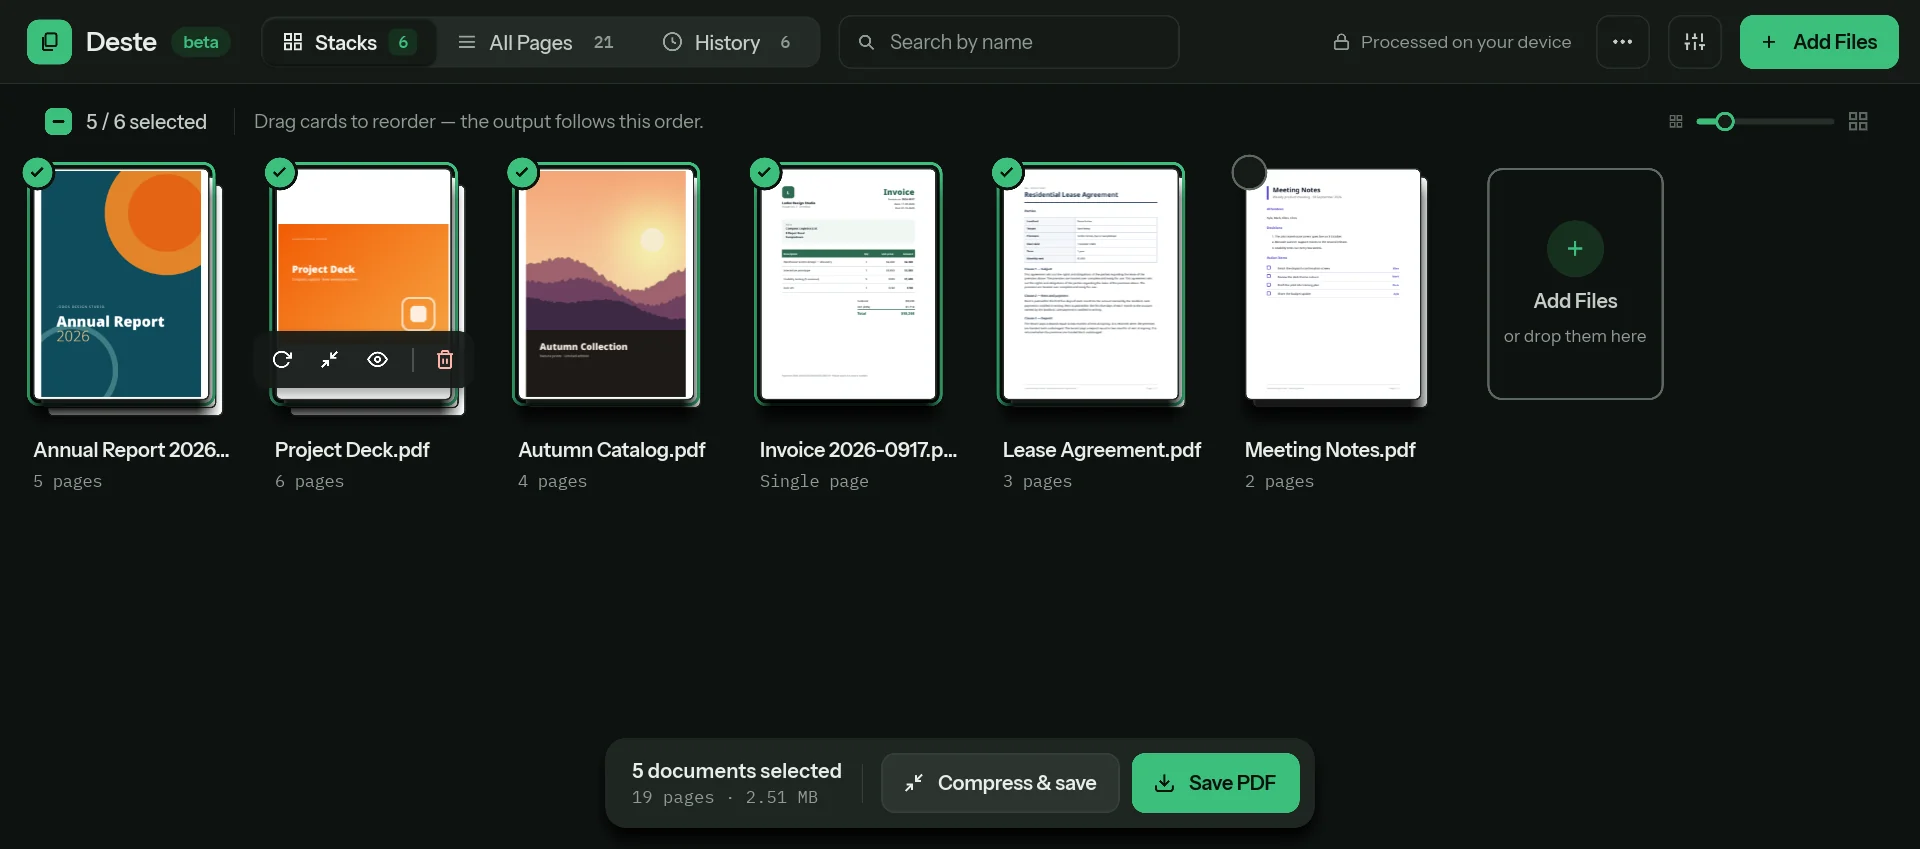Switch to the Stacks tab
The width and height of the screenshot is (1920, 849).
pos(349,42)
